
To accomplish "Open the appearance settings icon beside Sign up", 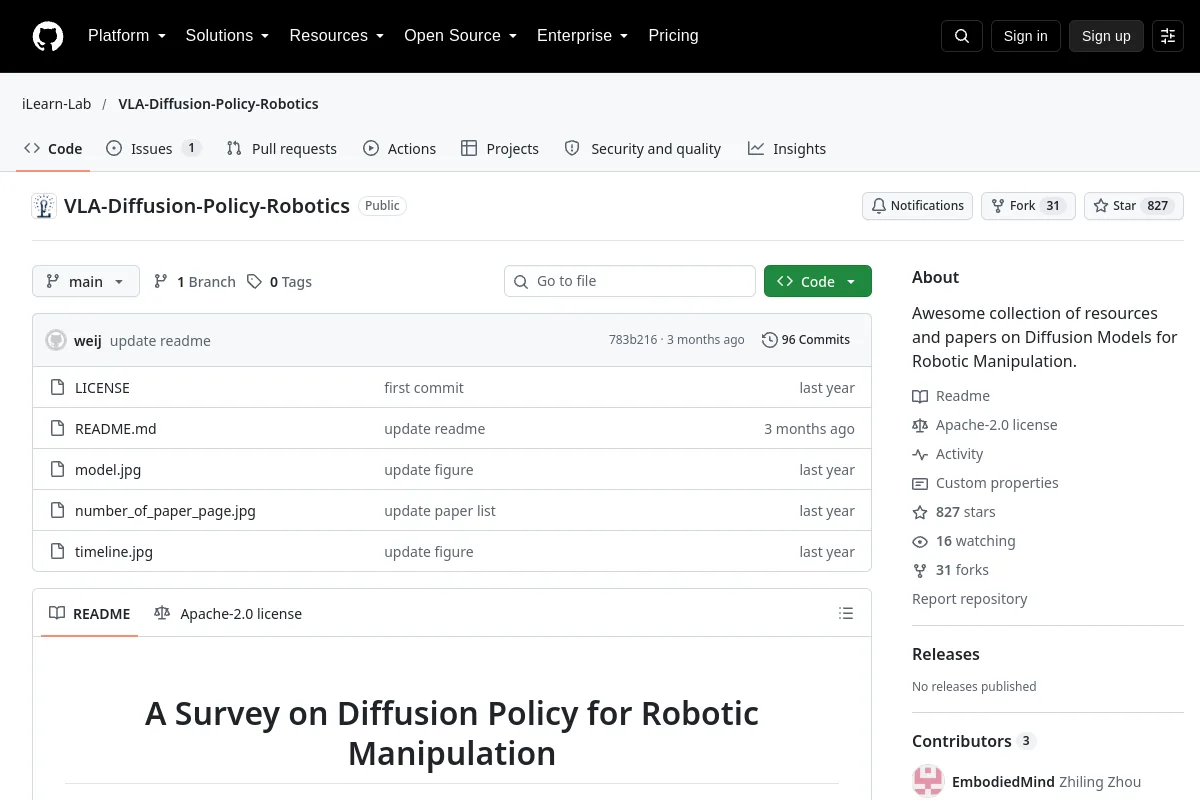I will point(1168,36).
